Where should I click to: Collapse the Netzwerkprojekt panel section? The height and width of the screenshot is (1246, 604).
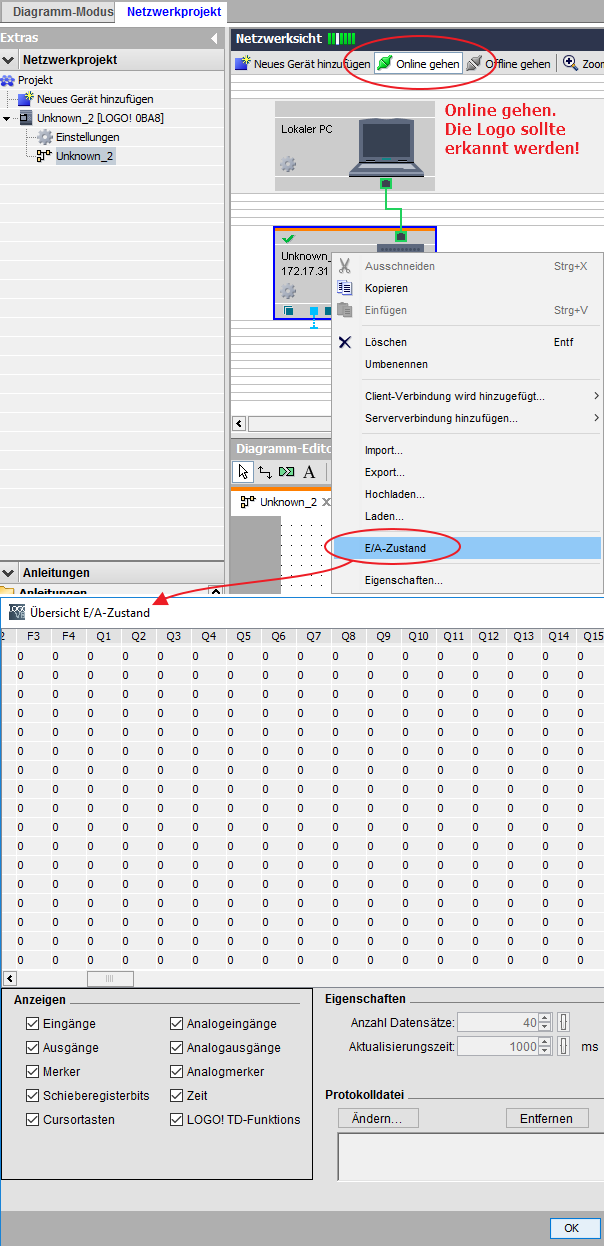click(10, 60)
